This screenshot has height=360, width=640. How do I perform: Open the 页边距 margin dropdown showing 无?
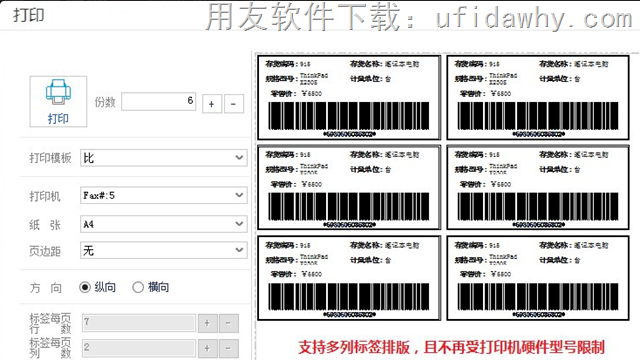pos(164,250)
